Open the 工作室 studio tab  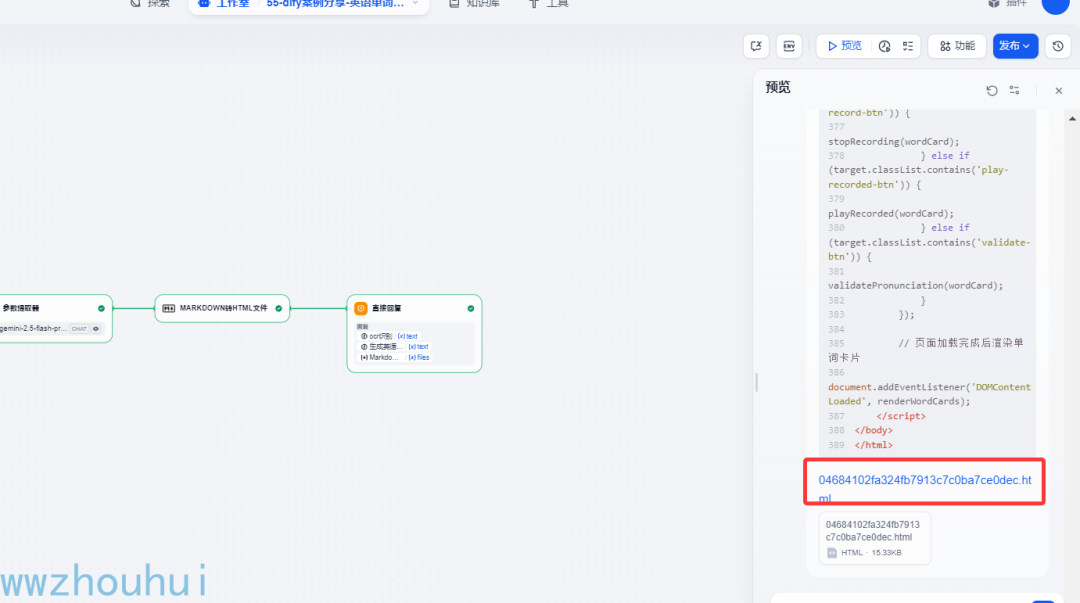pyautogui.click(x=224, y=3)
